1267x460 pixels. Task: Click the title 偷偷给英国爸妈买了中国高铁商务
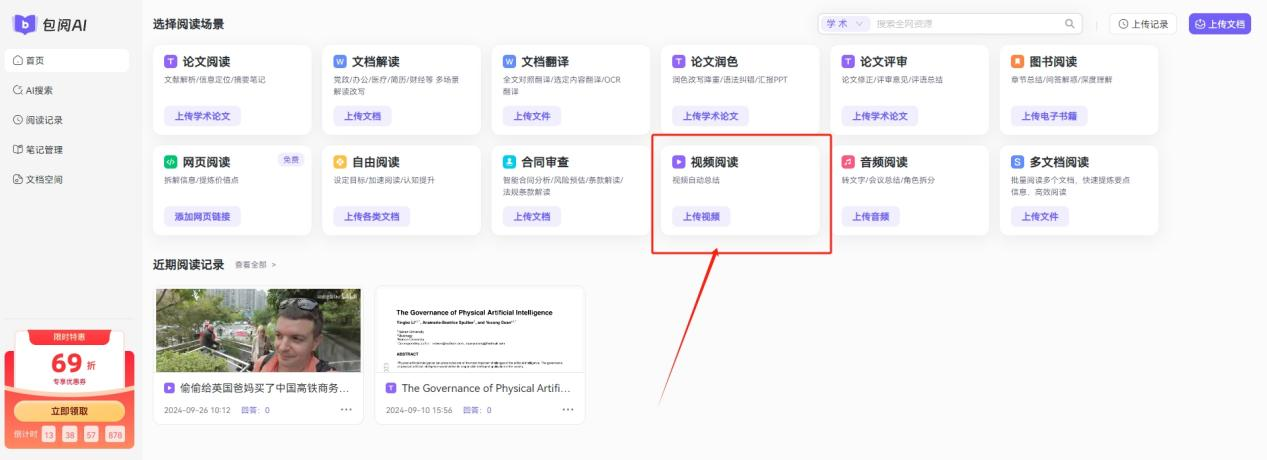pos(265,388)
